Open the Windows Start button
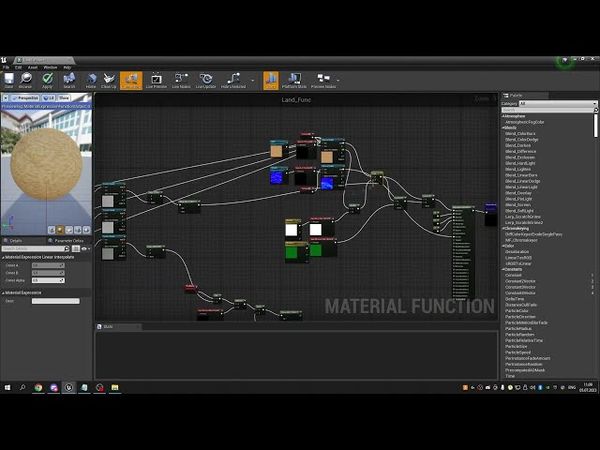Image resolution: width=600 pixels, height=450 pixels. pyautogui.click(x=7, y=388)
